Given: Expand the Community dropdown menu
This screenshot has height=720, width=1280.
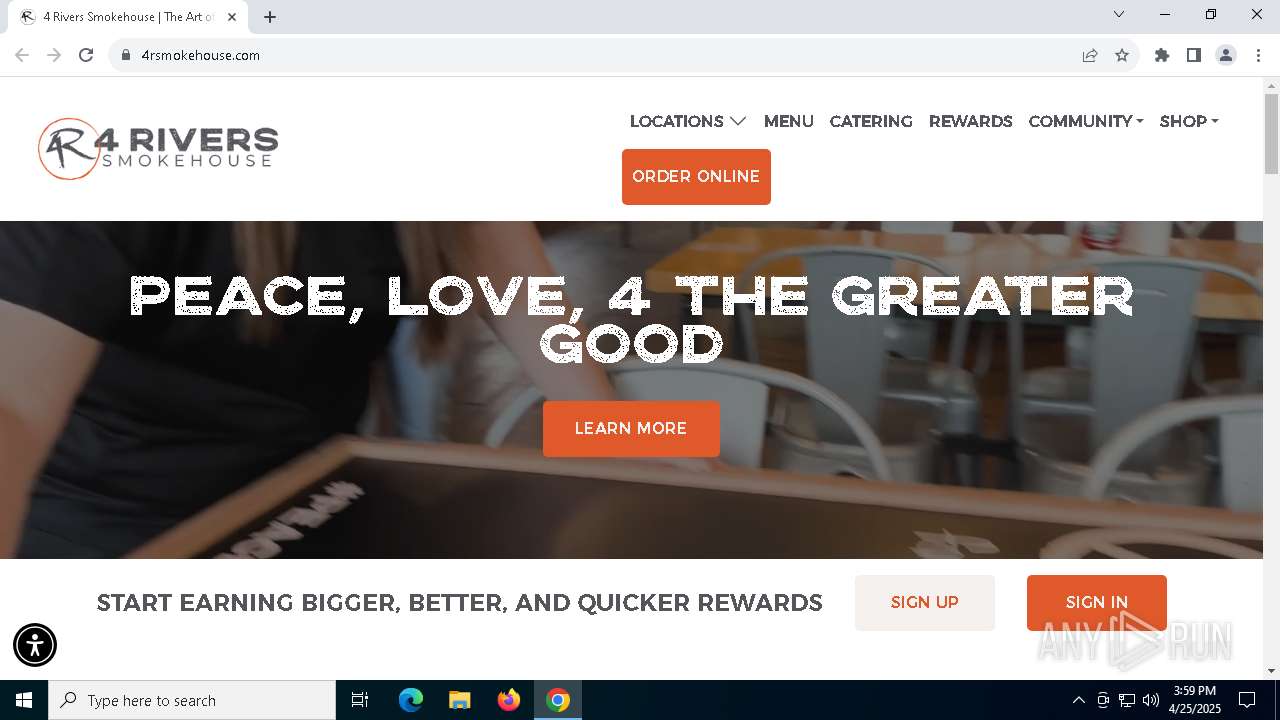Looking at the screenshot, I should click(1086, 121).
